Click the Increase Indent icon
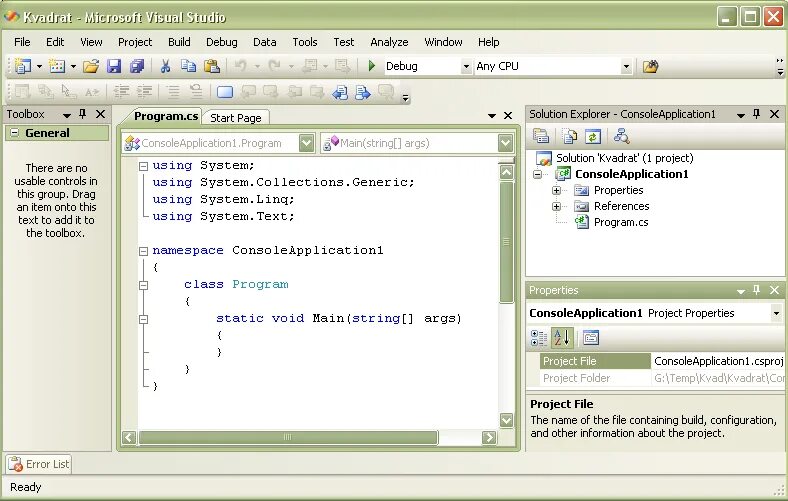 point(144,91)
